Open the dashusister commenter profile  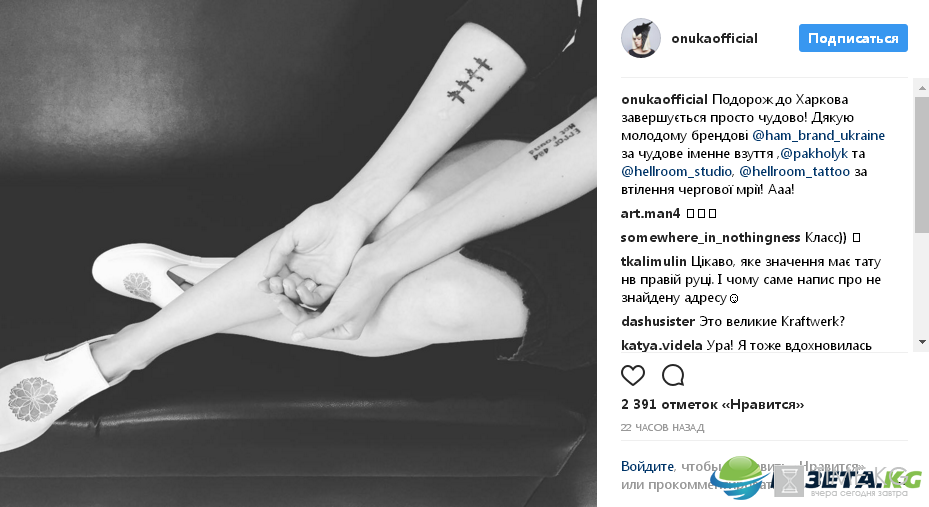point(658,322)
